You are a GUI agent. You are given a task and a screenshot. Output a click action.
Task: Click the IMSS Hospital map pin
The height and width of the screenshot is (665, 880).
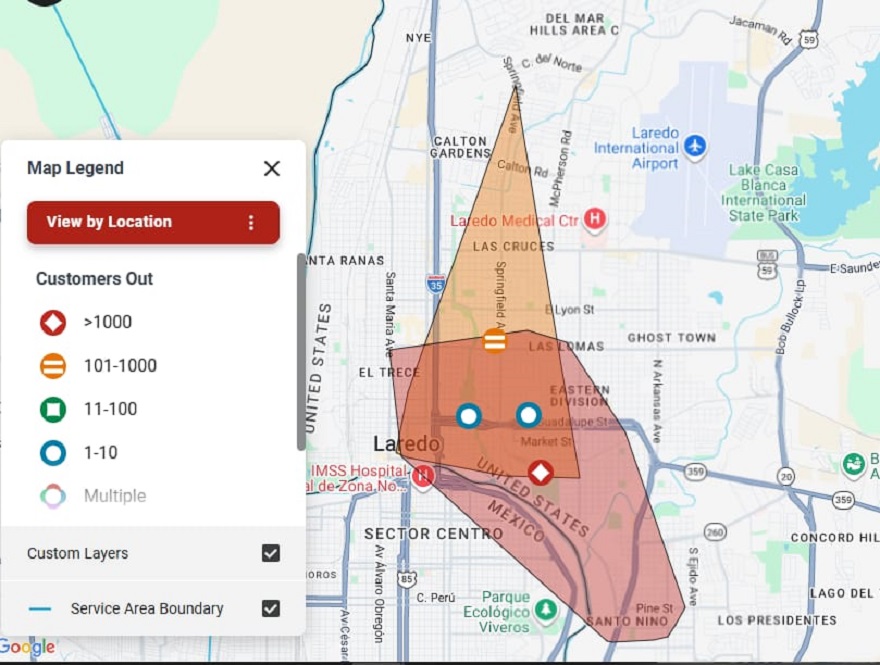click(x=423, y=474)
